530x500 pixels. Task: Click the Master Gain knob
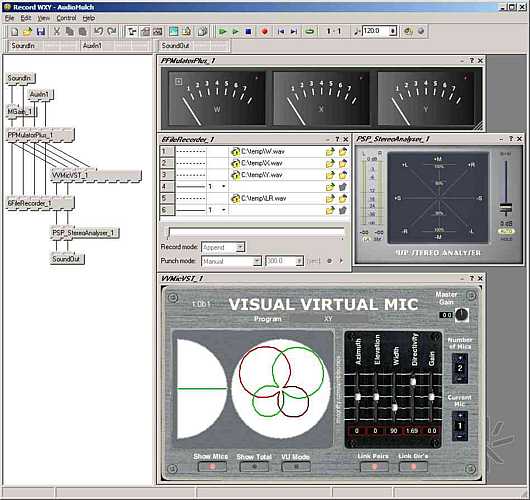pyautogui.click(x=461, y=314)
